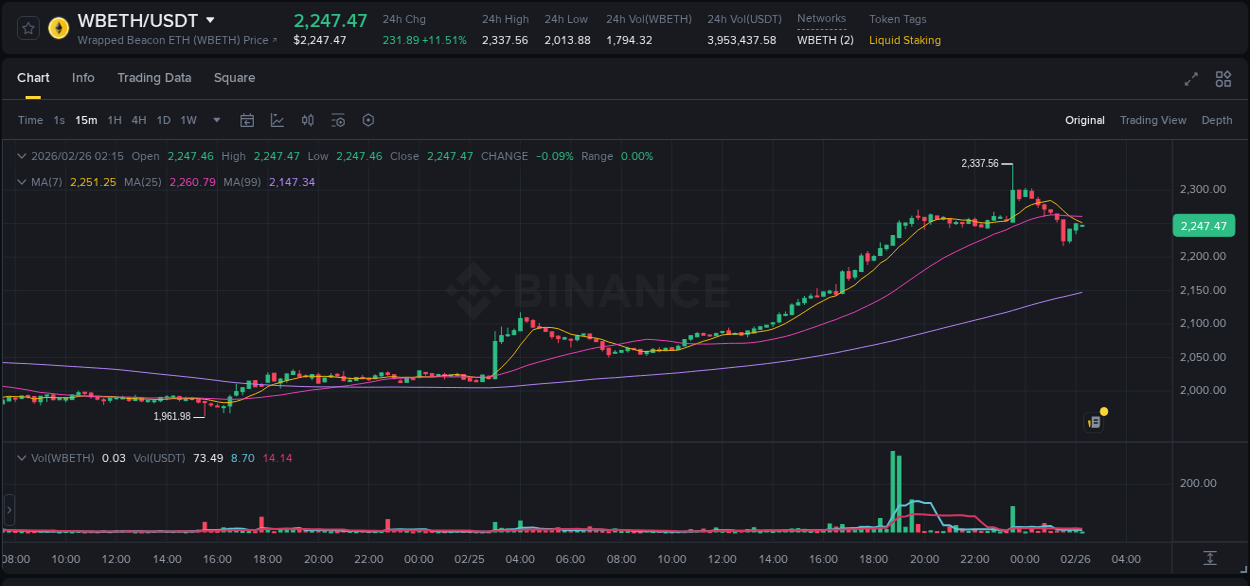
Task: Switch to the Trading Data tab
Action: 154,78
